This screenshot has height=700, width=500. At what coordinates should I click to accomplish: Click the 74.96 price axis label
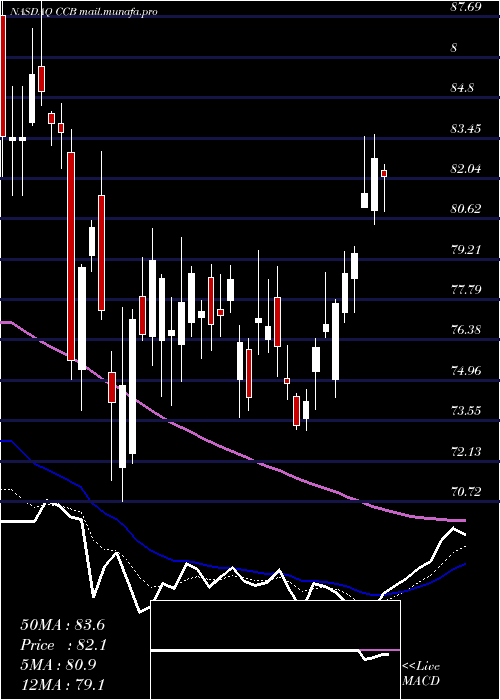pos(466,370)
